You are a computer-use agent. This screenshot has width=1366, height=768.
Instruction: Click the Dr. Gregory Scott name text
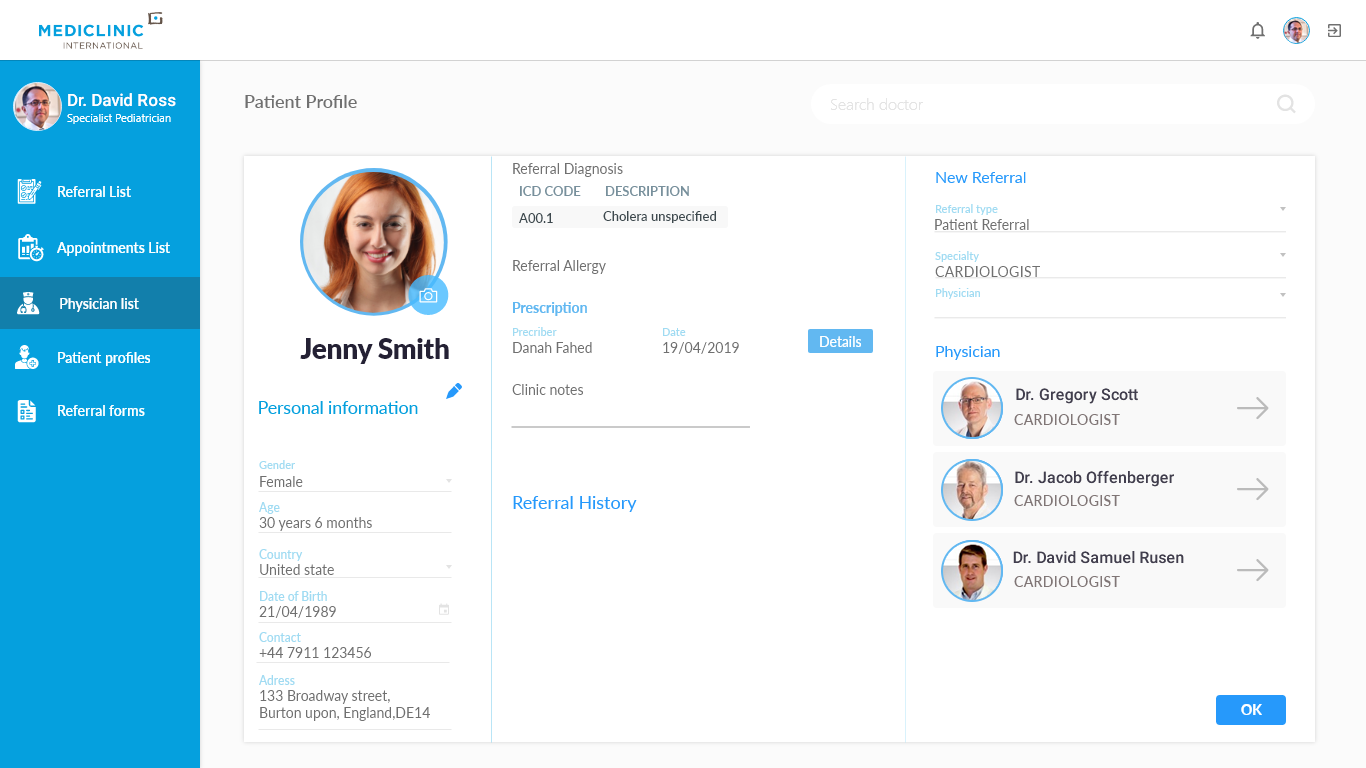(x=1076, y=395)
